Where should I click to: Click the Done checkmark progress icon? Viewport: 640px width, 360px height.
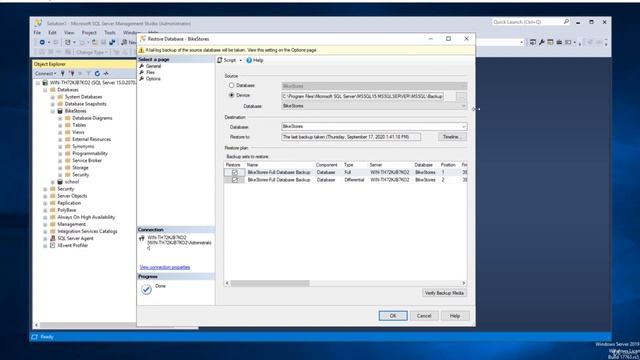tap(146, 289)
